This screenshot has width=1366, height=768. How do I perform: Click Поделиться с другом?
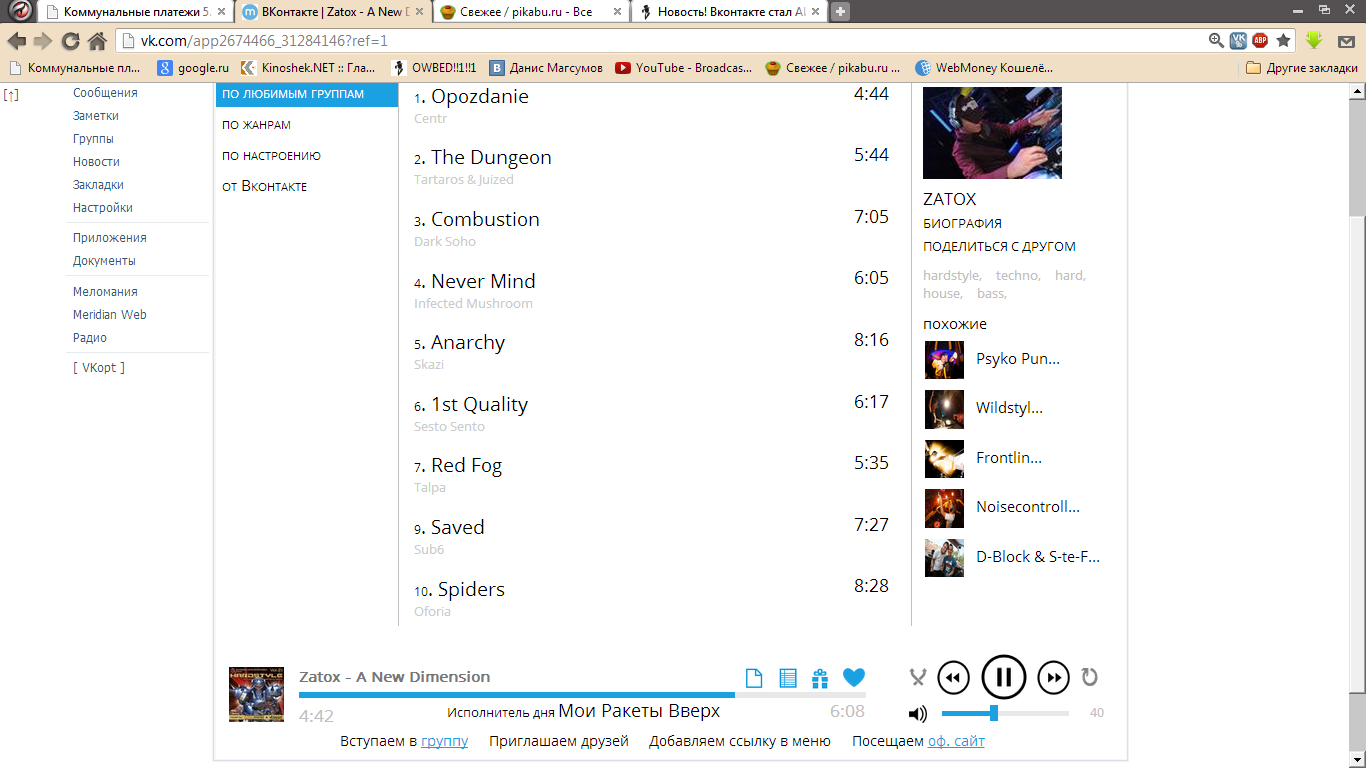(999, 246)
